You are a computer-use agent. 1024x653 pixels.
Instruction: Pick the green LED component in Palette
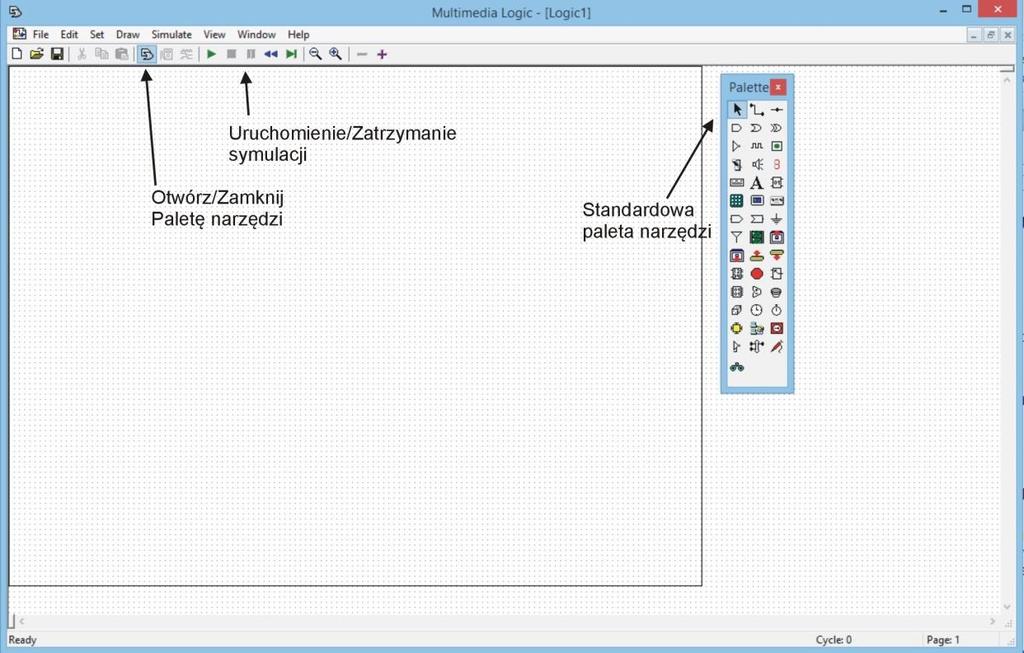[x=776, y=146]
